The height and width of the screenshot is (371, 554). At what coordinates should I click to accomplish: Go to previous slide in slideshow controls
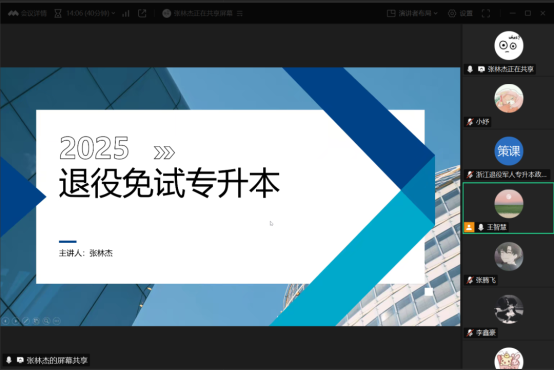[5, 321]
